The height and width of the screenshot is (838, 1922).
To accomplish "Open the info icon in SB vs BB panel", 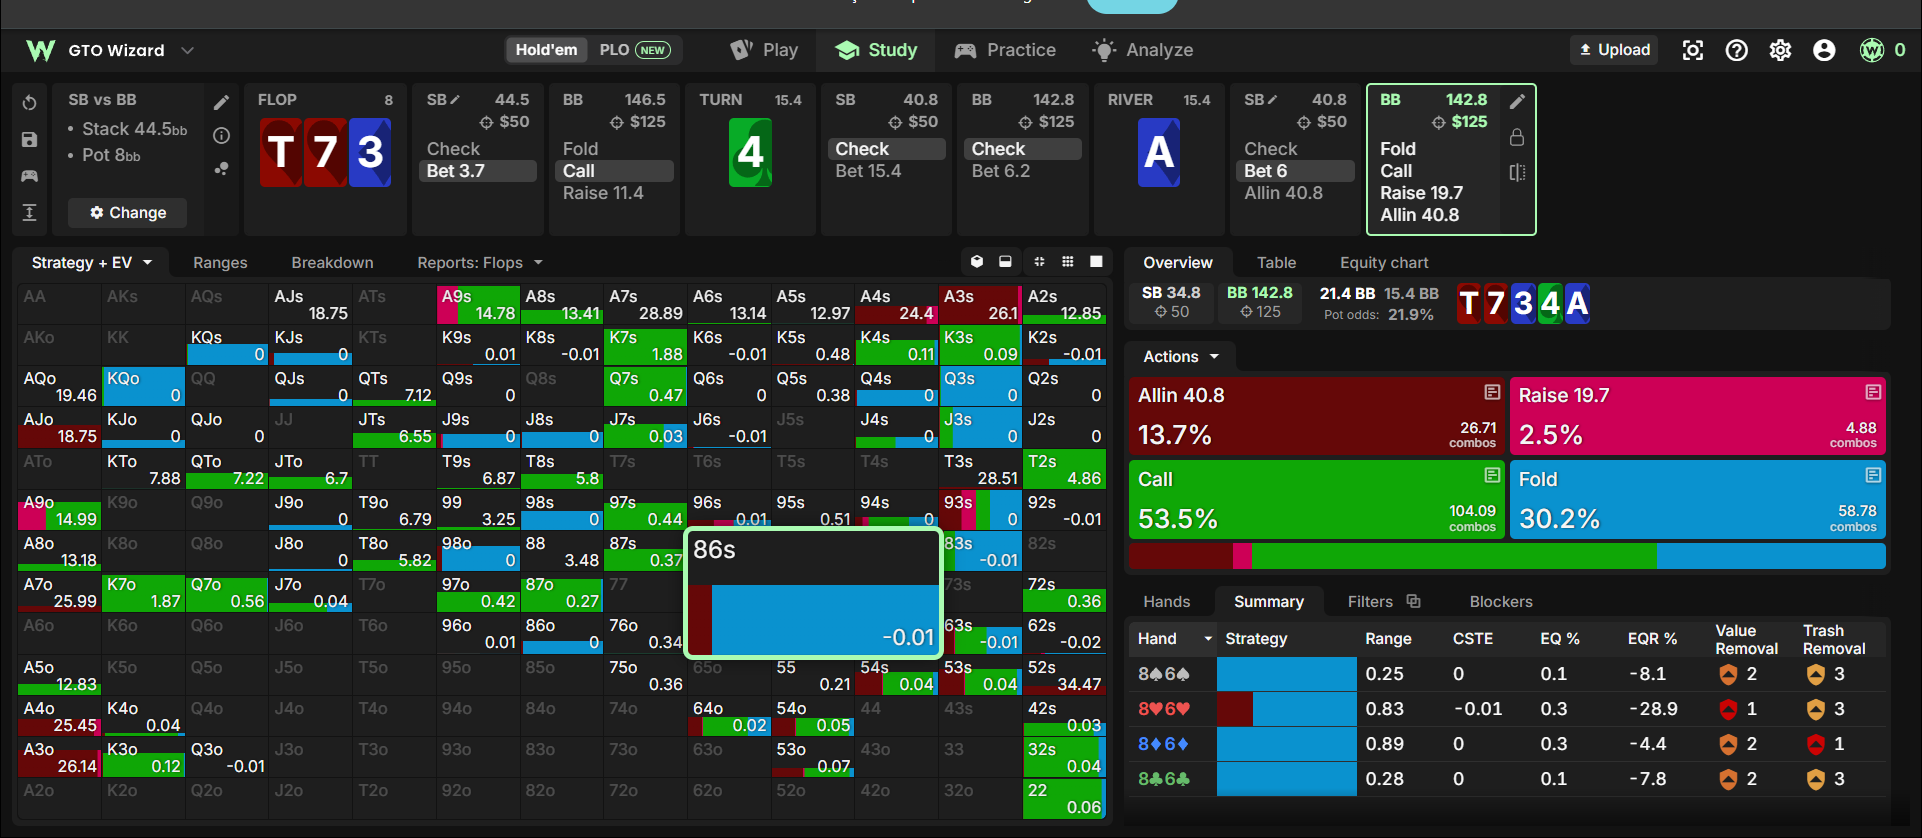I will [x=221, y=136].
